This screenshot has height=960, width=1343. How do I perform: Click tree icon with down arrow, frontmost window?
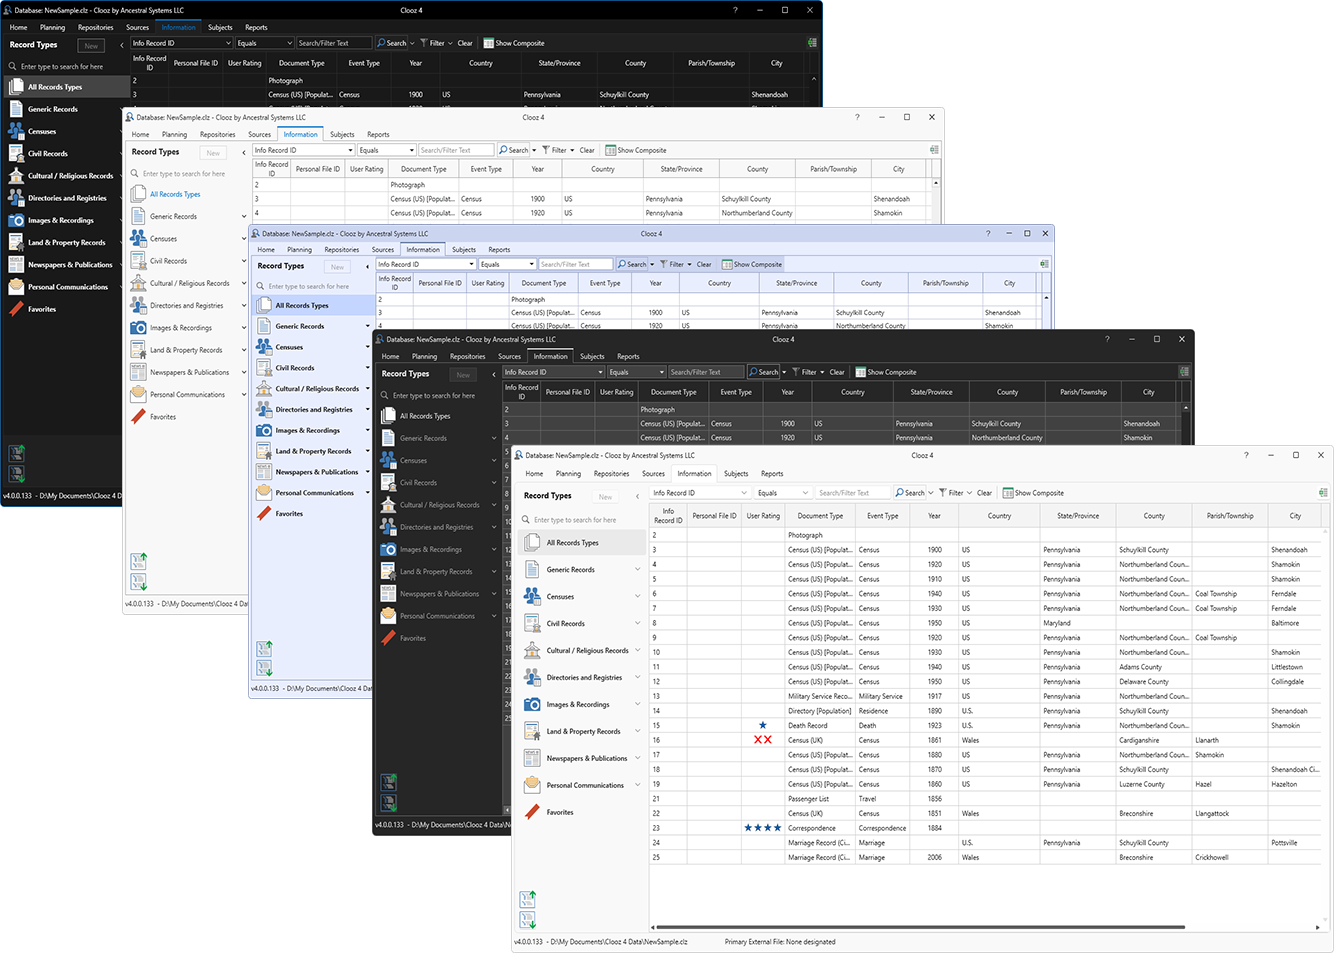point(528,920)
